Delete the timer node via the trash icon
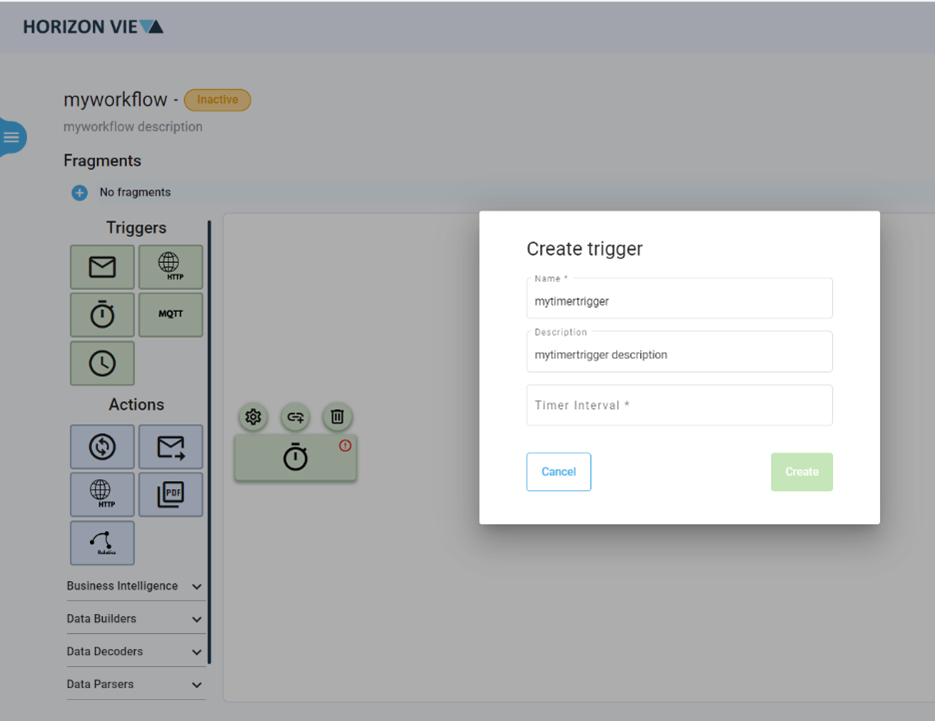935x721 pixels. tap(337, 417)
